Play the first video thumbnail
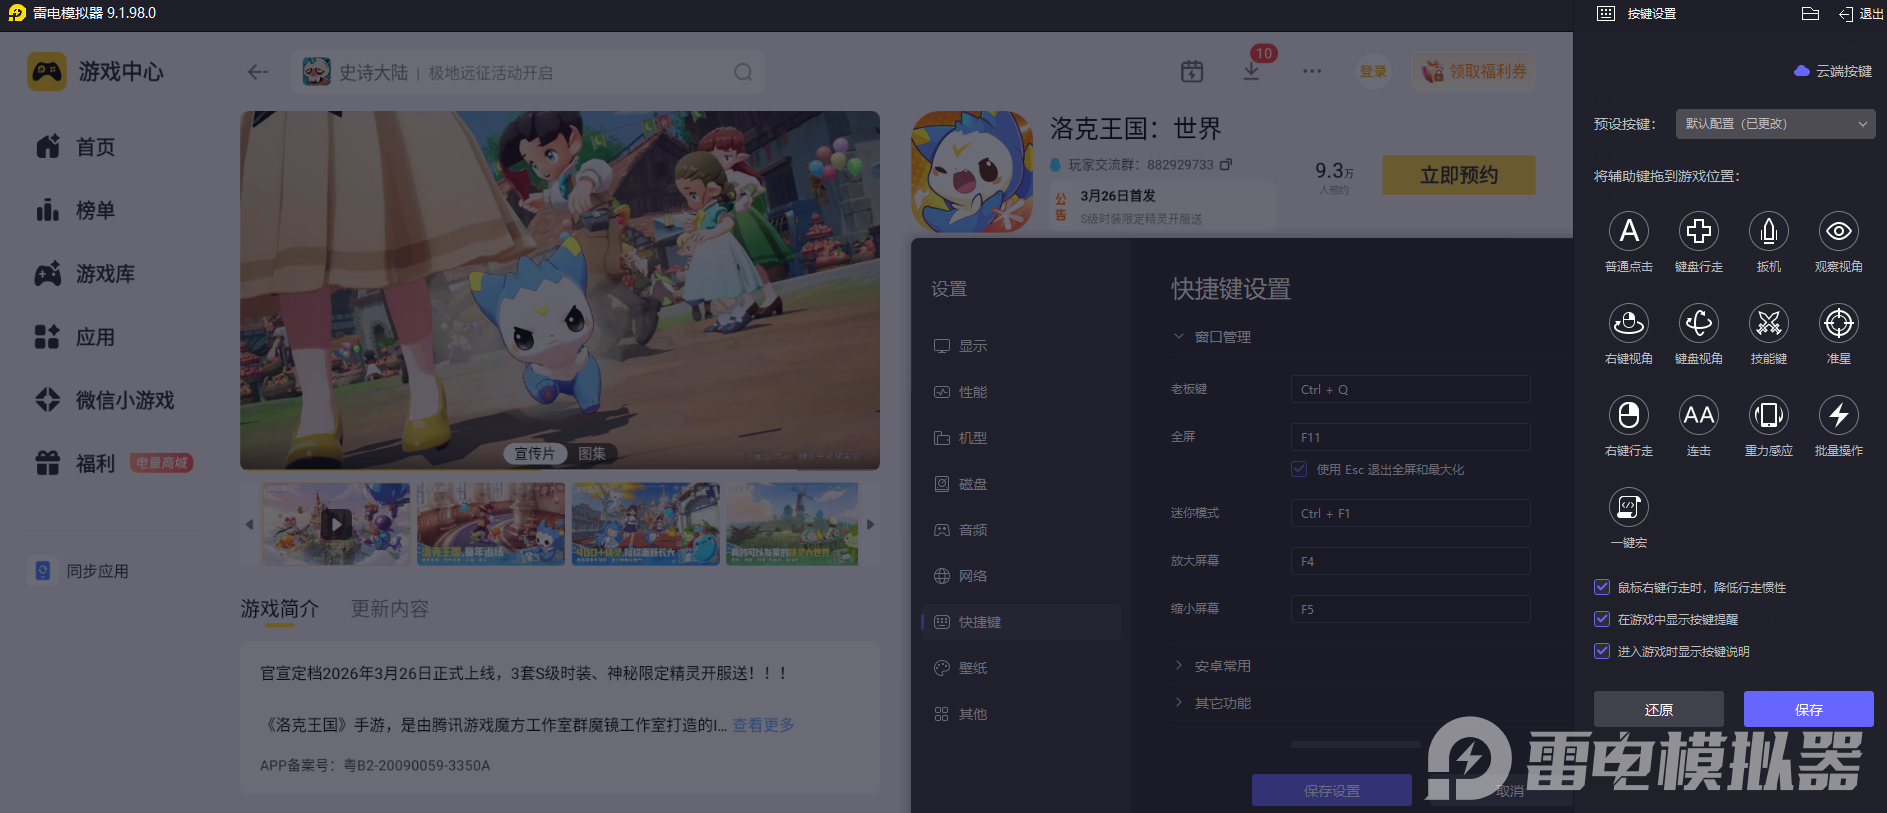This screenshot has height=813, width=1887. coord(336,524)
